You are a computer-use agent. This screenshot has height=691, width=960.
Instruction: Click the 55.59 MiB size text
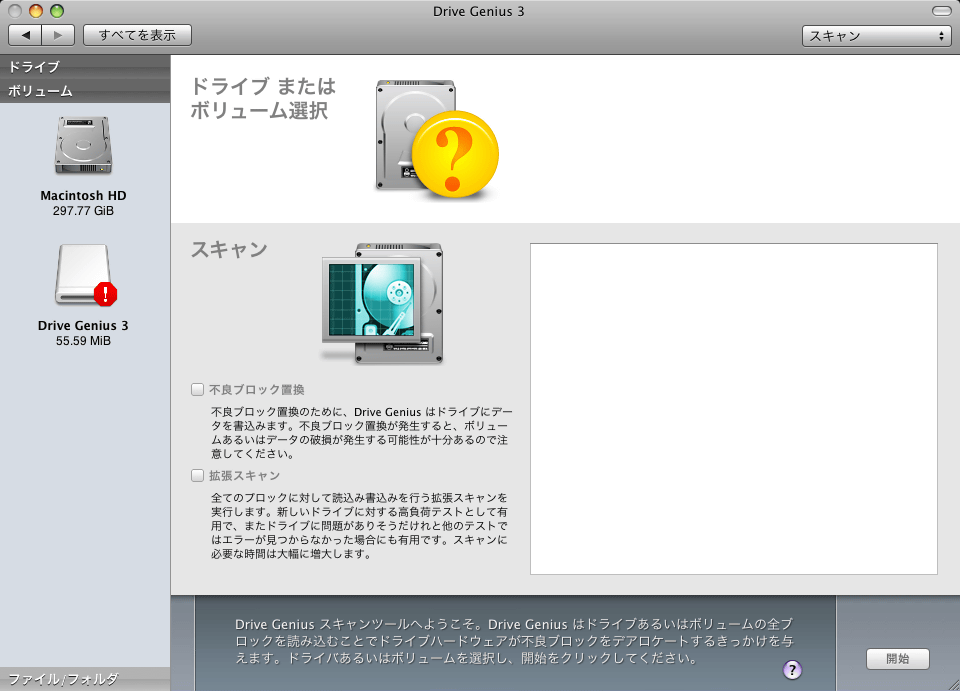coord(83,341)
